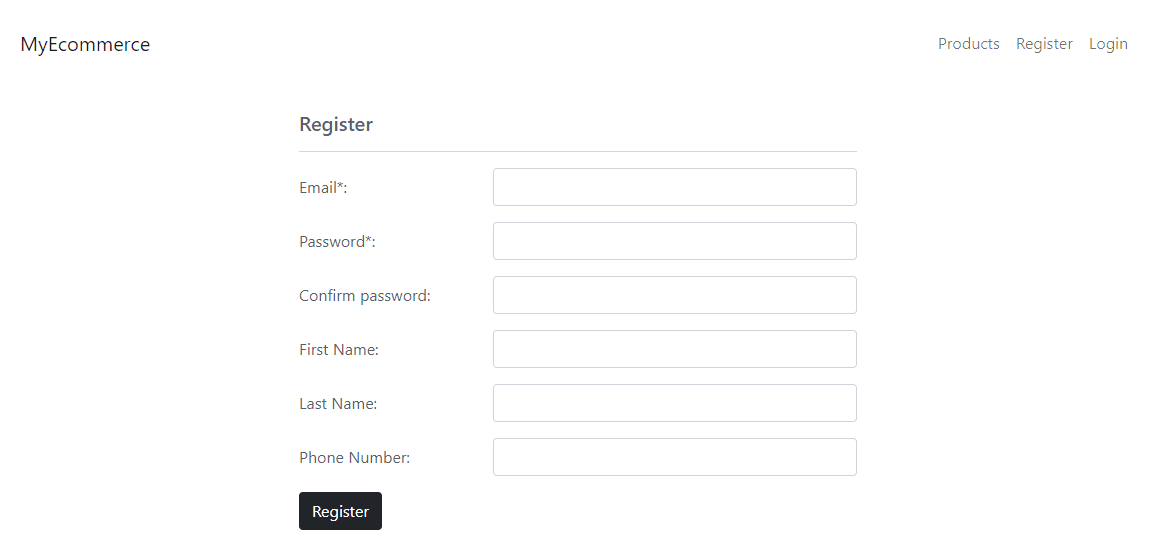The height and width of the screenshot is (545, 1151).
Task: Click the Confirm password label text
Action: click(x=365, y=296)
